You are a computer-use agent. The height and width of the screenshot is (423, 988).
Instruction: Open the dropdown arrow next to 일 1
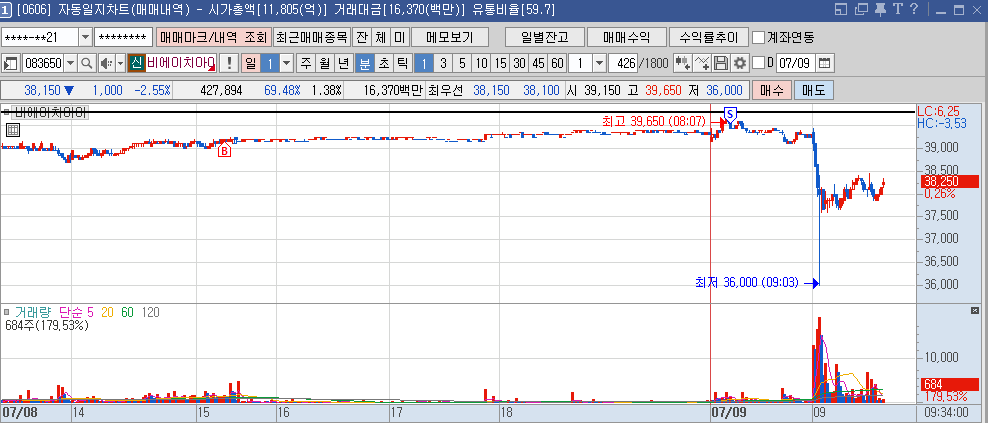[286, 63]
